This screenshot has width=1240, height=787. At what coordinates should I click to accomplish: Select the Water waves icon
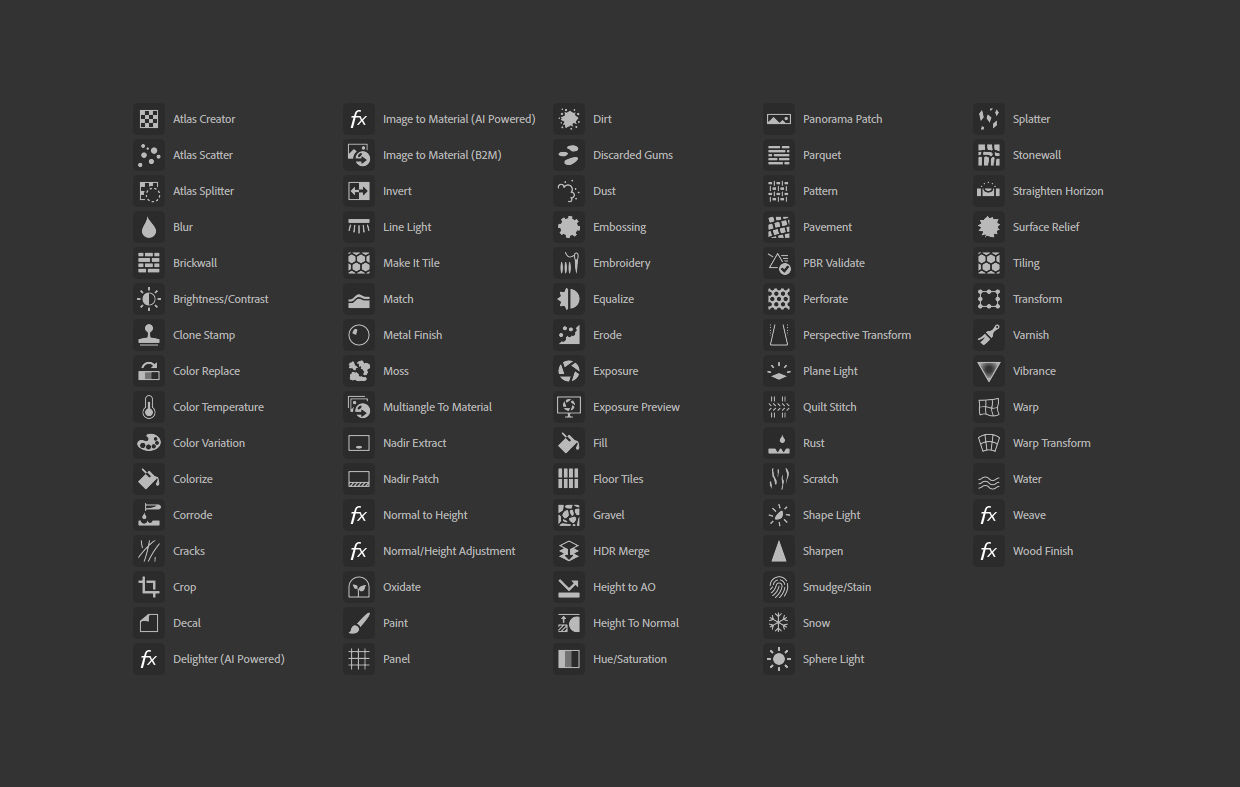(x=989, y=479)
